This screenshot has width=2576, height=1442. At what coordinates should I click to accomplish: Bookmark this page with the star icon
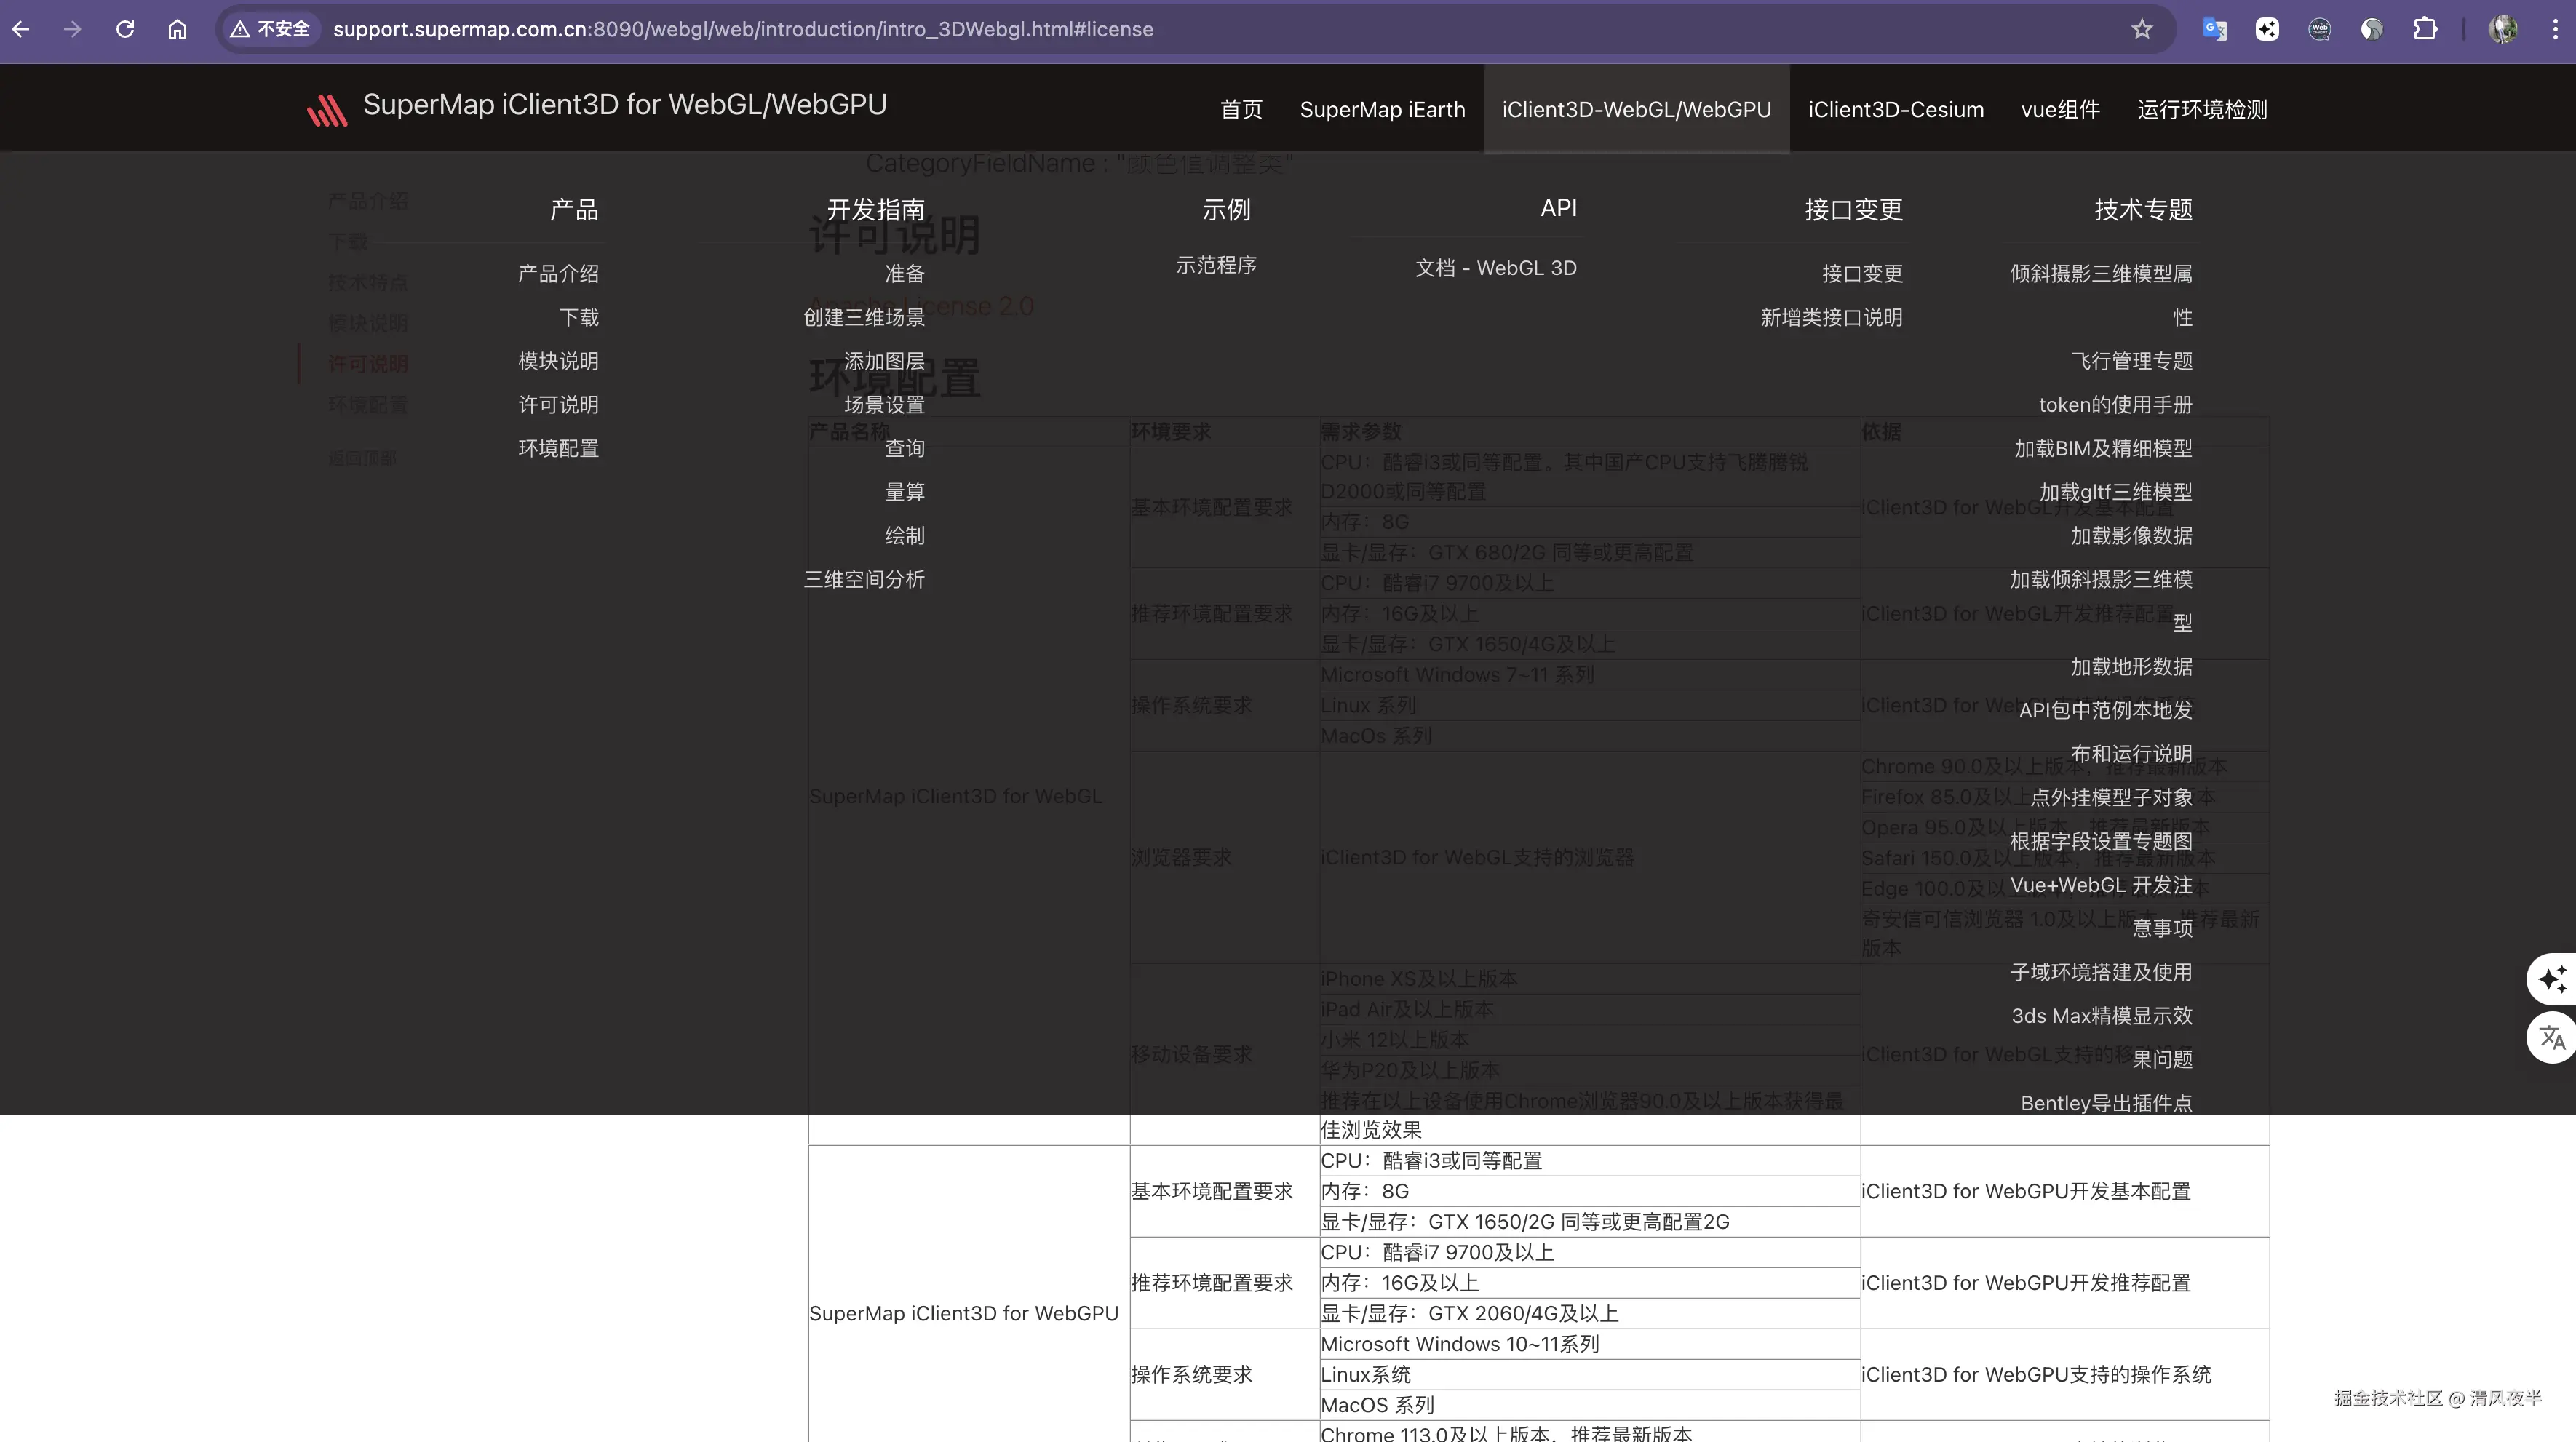2141,29
